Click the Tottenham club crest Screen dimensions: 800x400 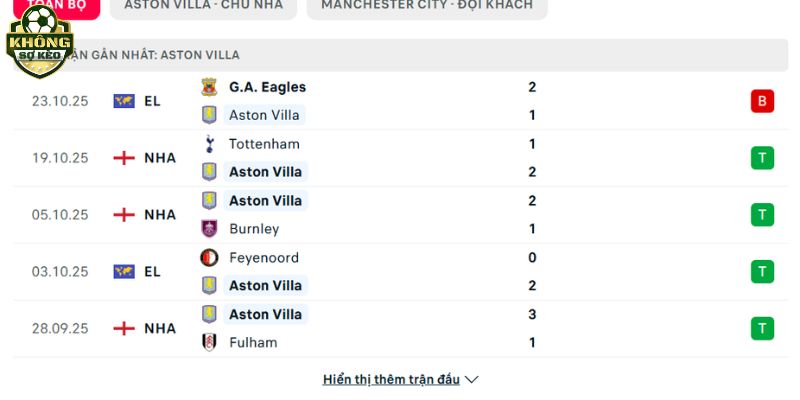(209, 144)
